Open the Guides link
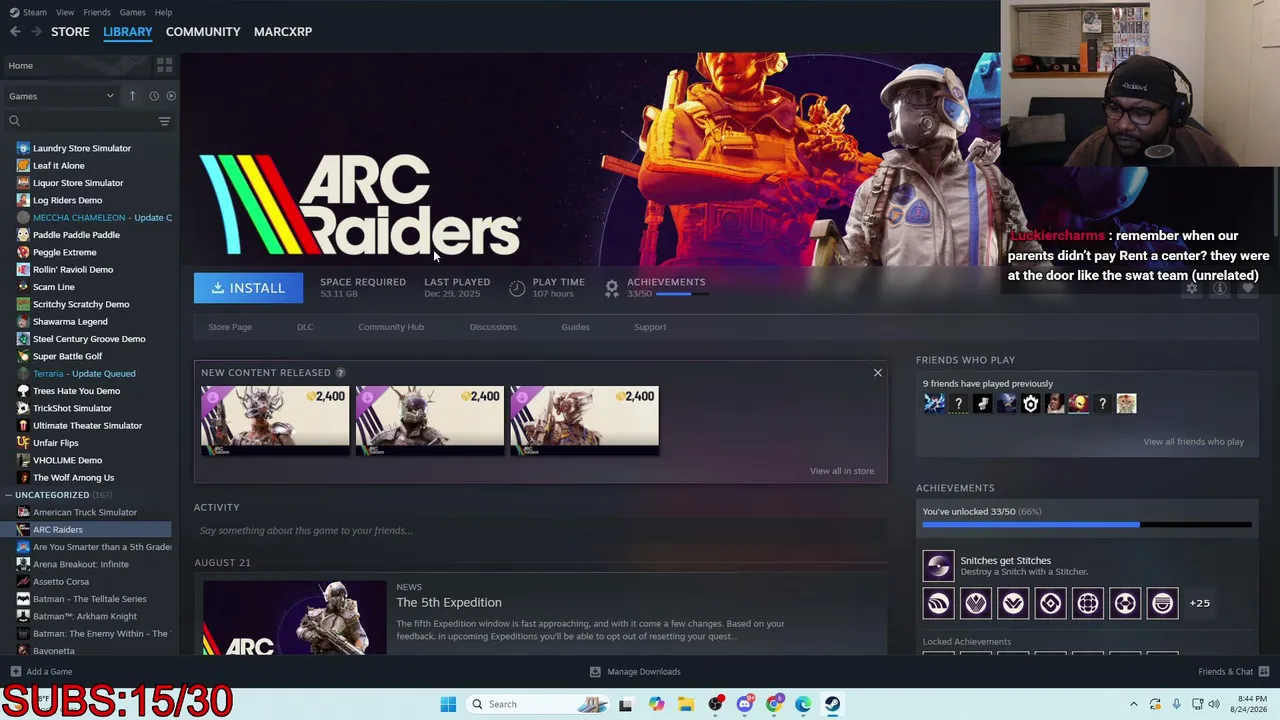The height and width of the screenshot is (720, 1280). tap(575, 327)
